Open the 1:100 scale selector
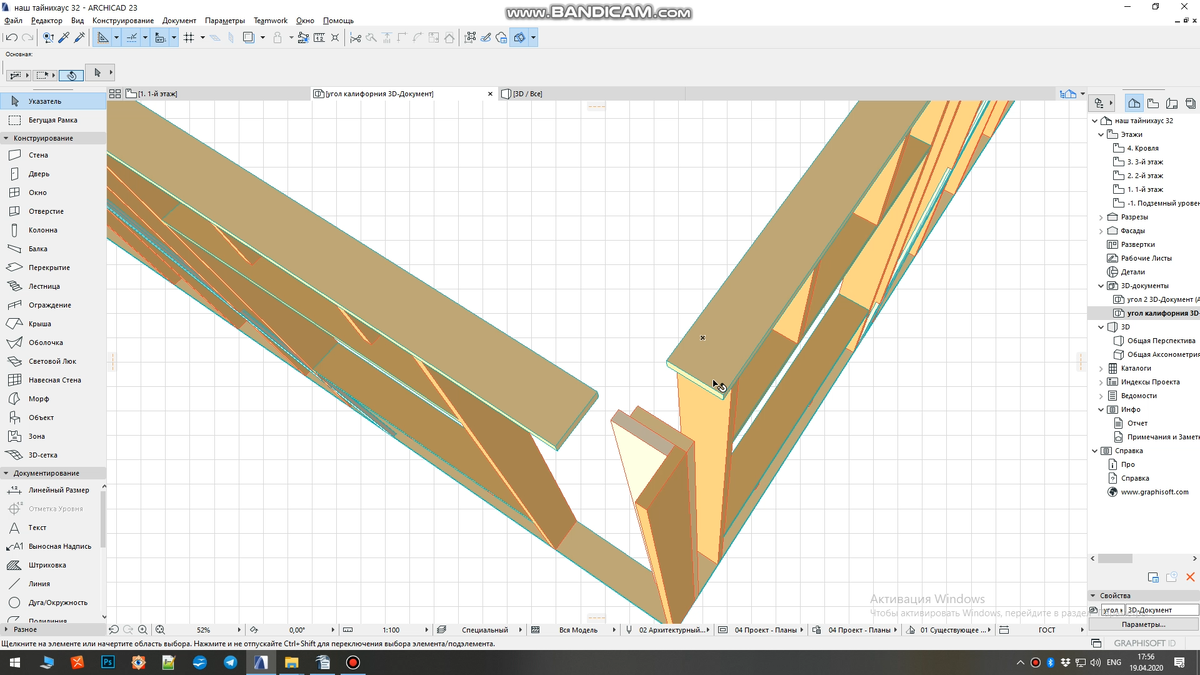The height and width of the screenshot is (675, 1200). [391, 630]
